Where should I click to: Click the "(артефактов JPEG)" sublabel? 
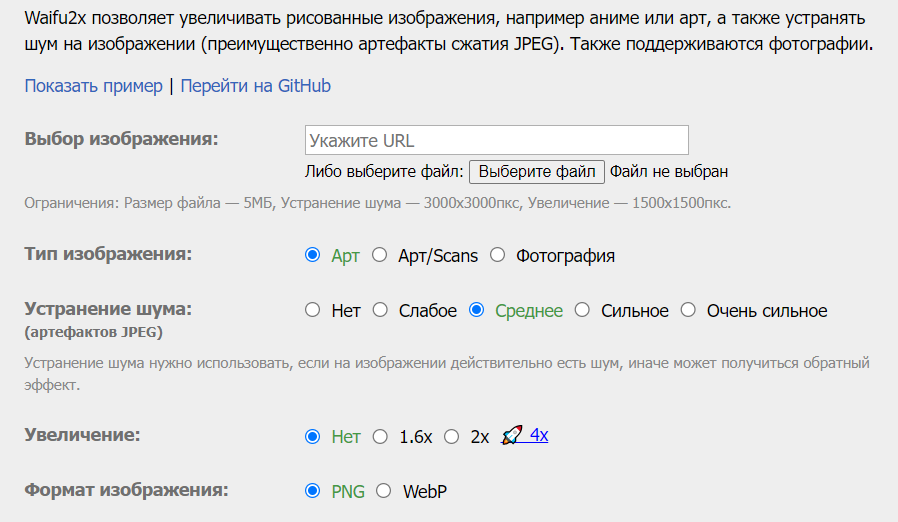[x=93, y=332]
